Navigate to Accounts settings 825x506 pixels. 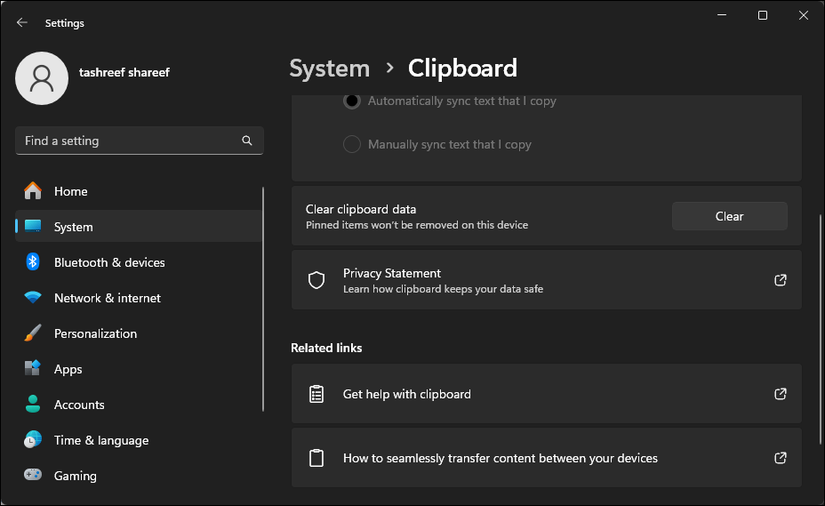pyautogui.click(x=79, y=405)
